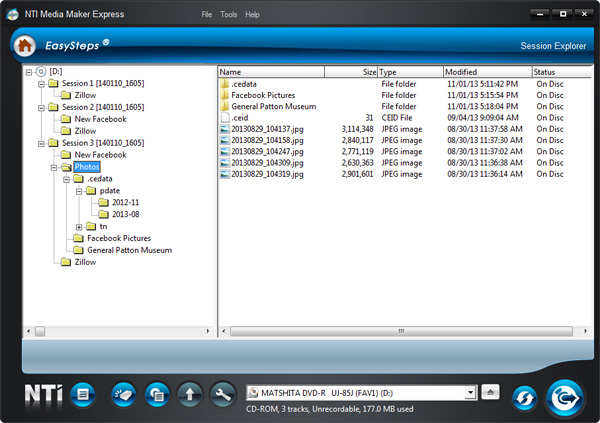Screen dimensions: 600x423
Task: Click the large go/next arrow button
Action: tap(565, 399)
